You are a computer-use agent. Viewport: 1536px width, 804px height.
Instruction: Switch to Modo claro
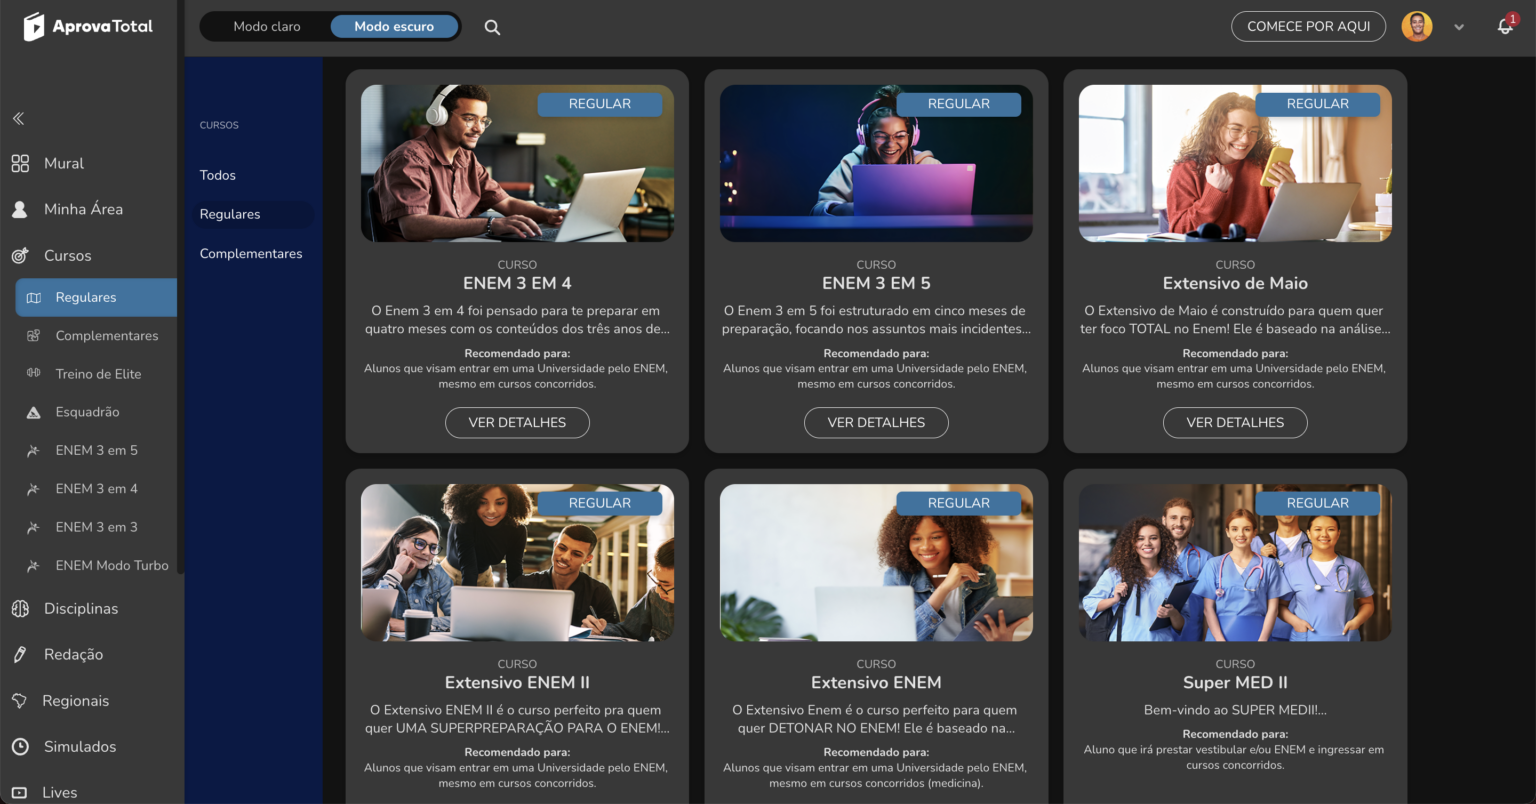click(266, 26)
